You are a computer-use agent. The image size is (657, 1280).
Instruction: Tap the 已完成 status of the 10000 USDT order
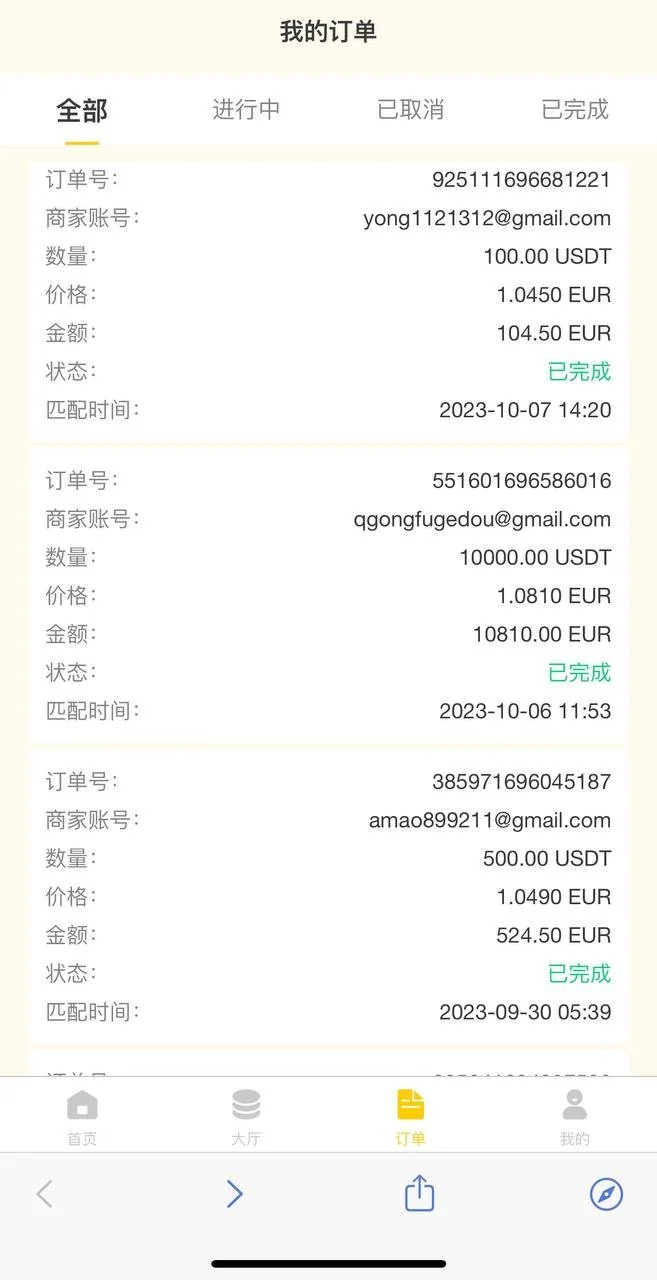[579, 672]
